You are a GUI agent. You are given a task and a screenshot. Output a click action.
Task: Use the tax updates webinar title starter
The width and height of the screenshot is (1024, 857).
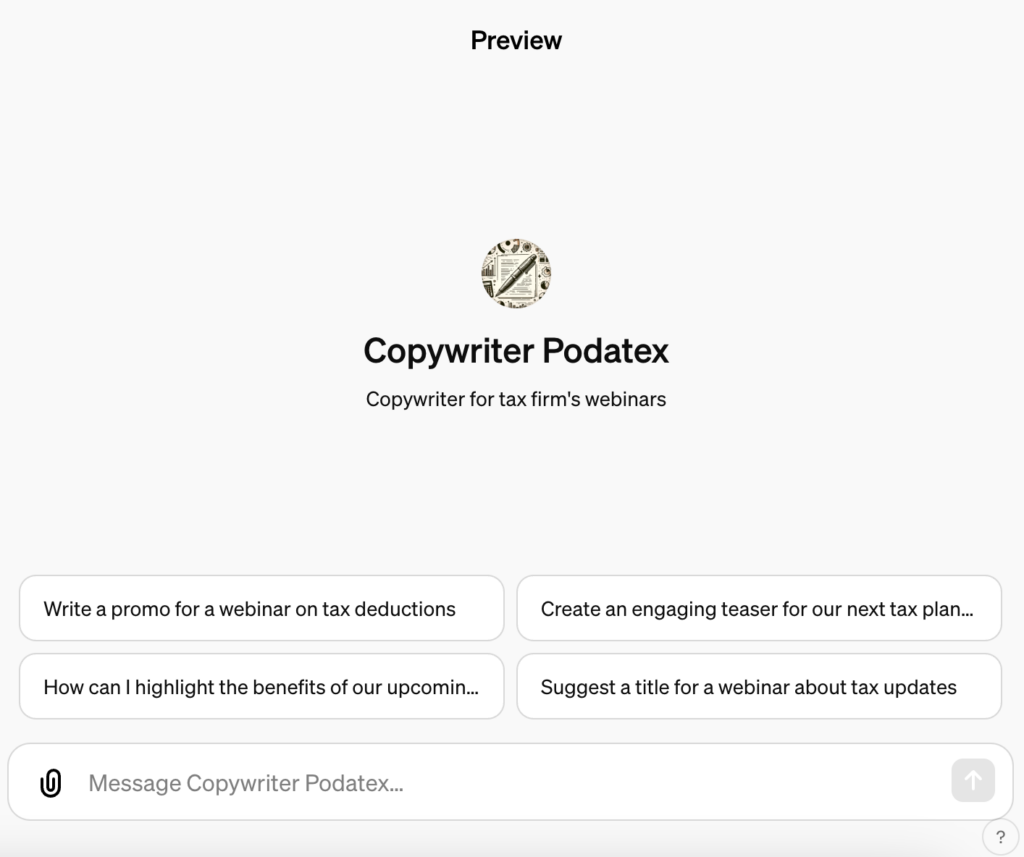tap(758, 687)
